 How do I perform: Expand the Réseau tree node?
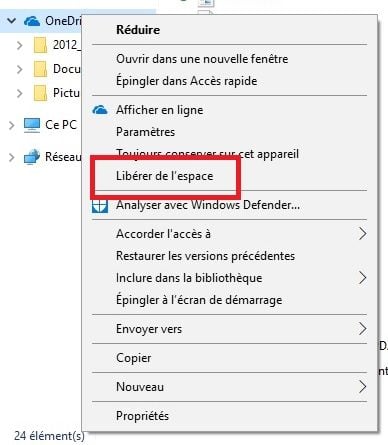(12, 157)
